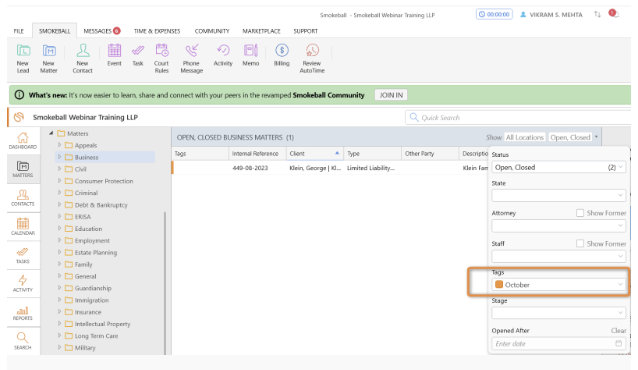Sort by Client column header
This screenshot has height=370, width=638.
click(315, 153)
